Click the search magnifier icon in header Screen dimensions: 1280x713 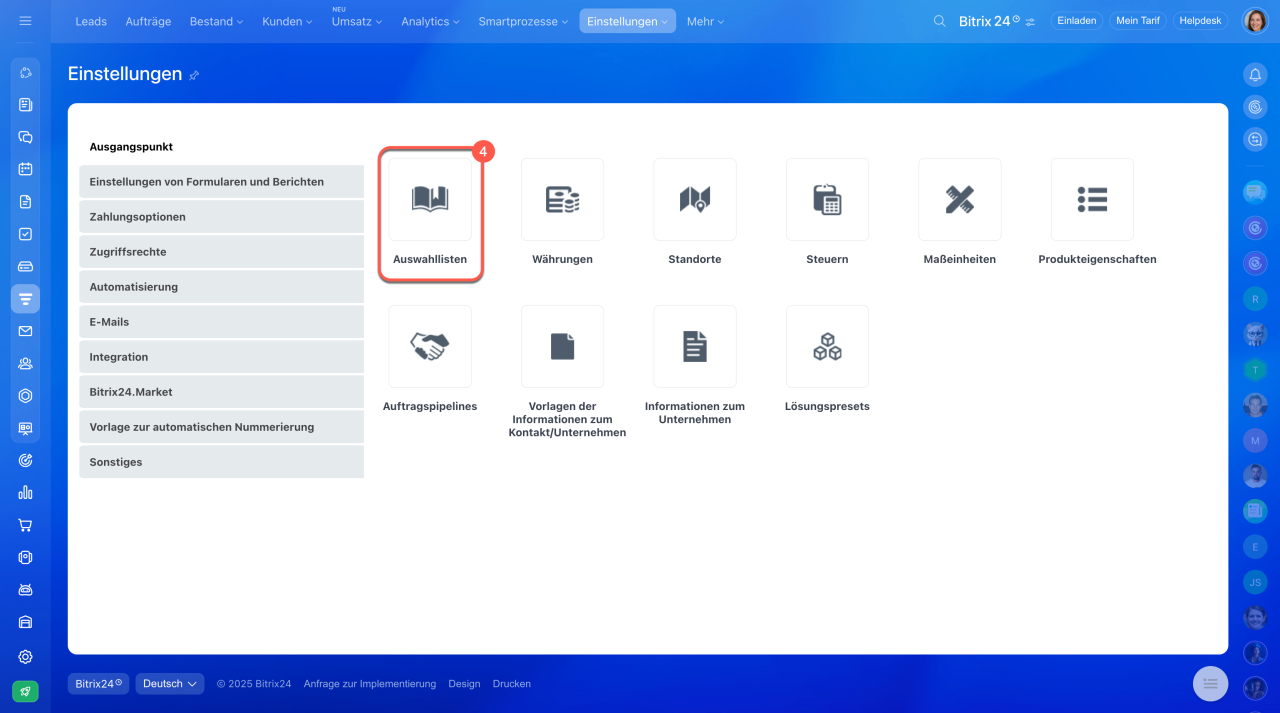pyautogui.click(x=939, y=21)
